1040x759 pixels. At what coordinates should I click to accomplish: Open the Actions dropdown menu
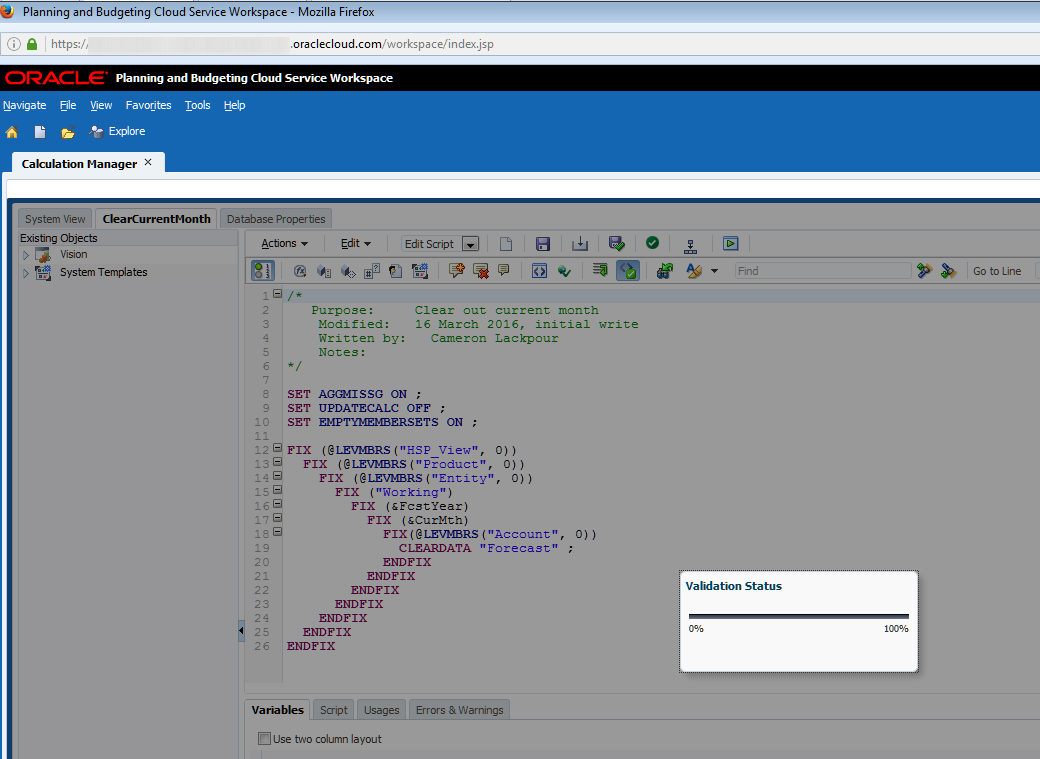point(284,244)
